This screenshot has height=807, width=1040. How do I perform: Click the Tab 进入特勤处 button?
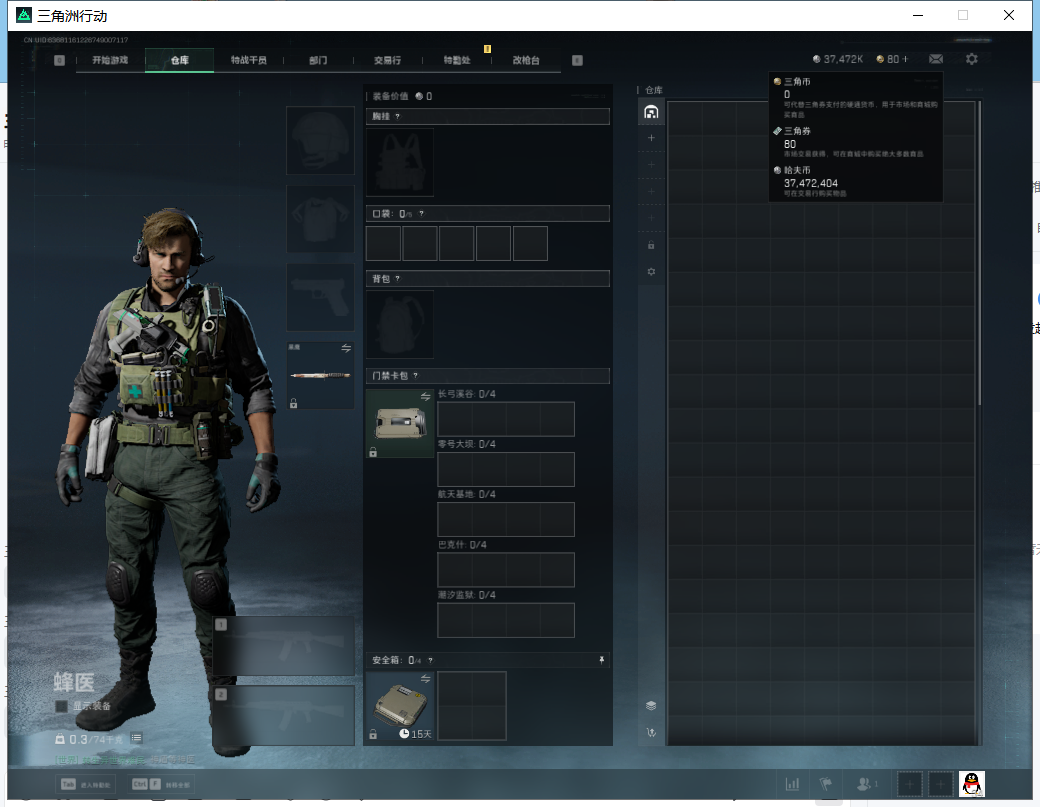pos(86,784)
